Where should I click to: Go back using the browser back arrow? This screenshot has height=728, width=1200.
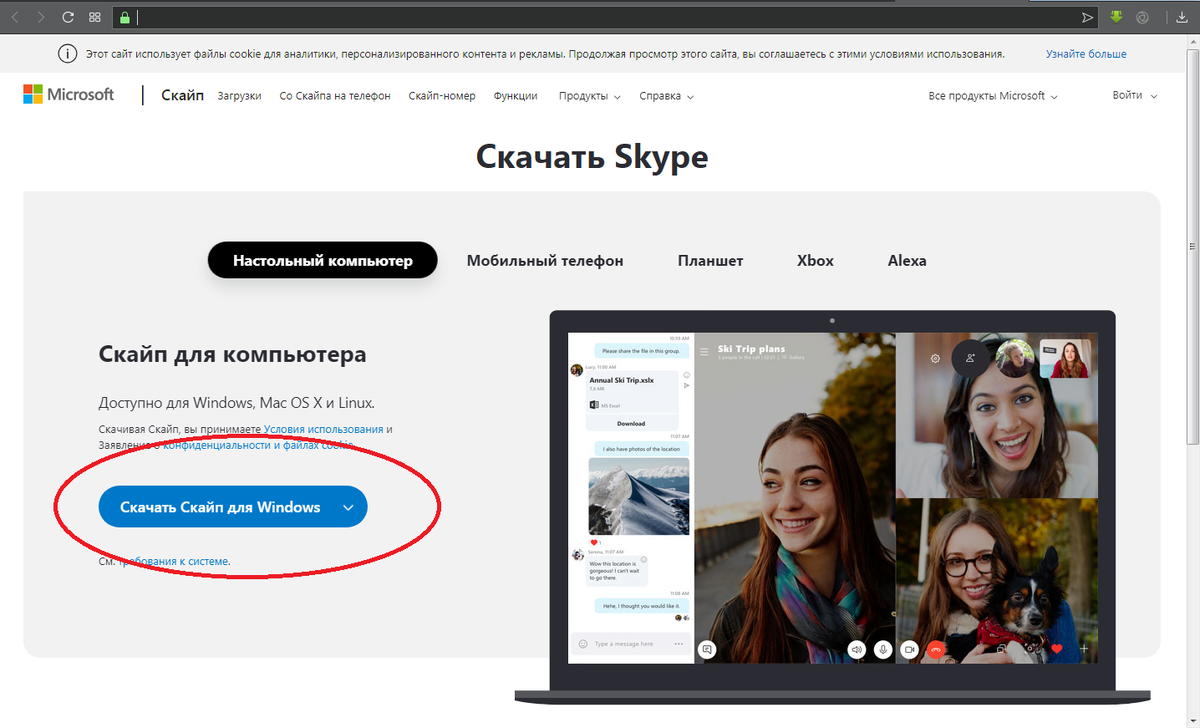(x=15, y=17)
